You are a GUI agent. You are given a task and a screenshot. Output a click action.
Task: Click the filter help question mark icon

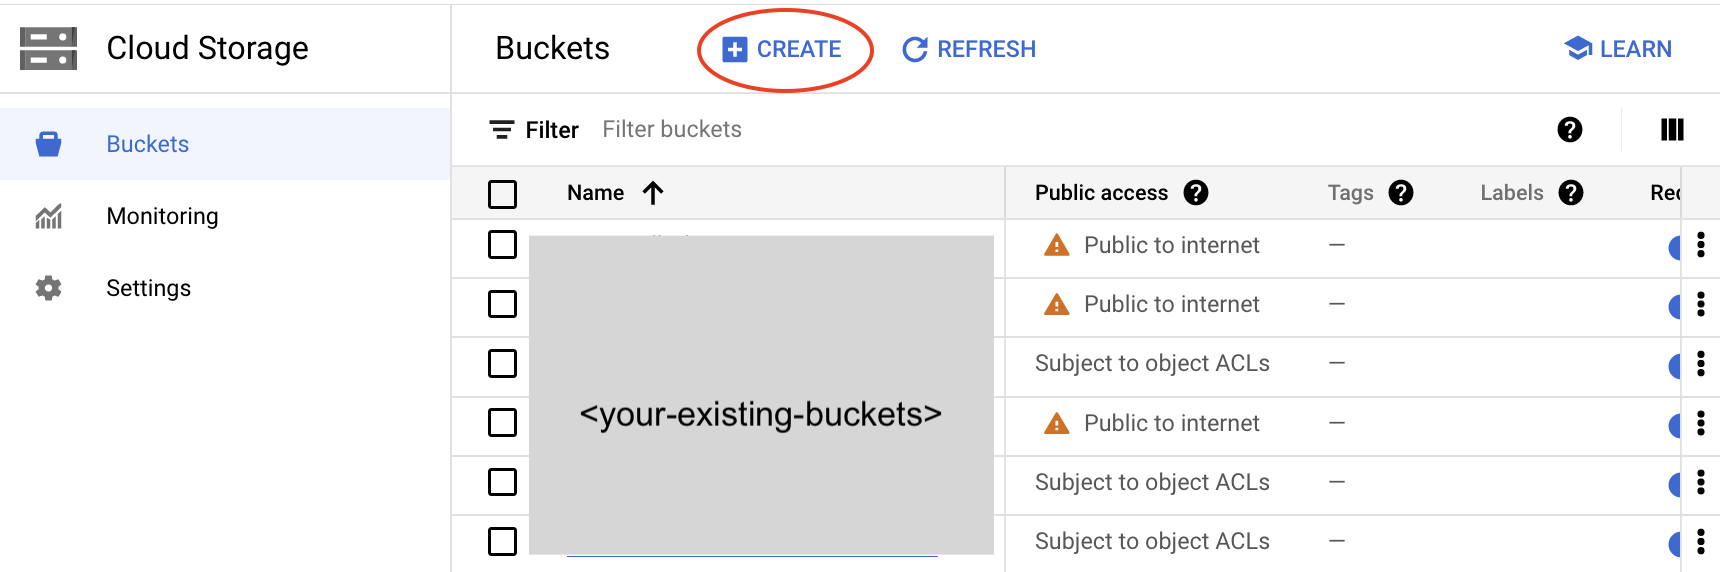pos(1570,130)
